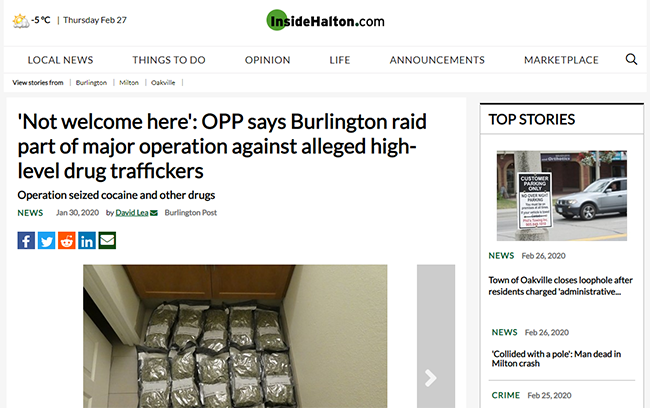This screenshot has width=650, height=408.
Task: Open the Oakville parking loophole story thumbnail
Action: tap(562, 195)
